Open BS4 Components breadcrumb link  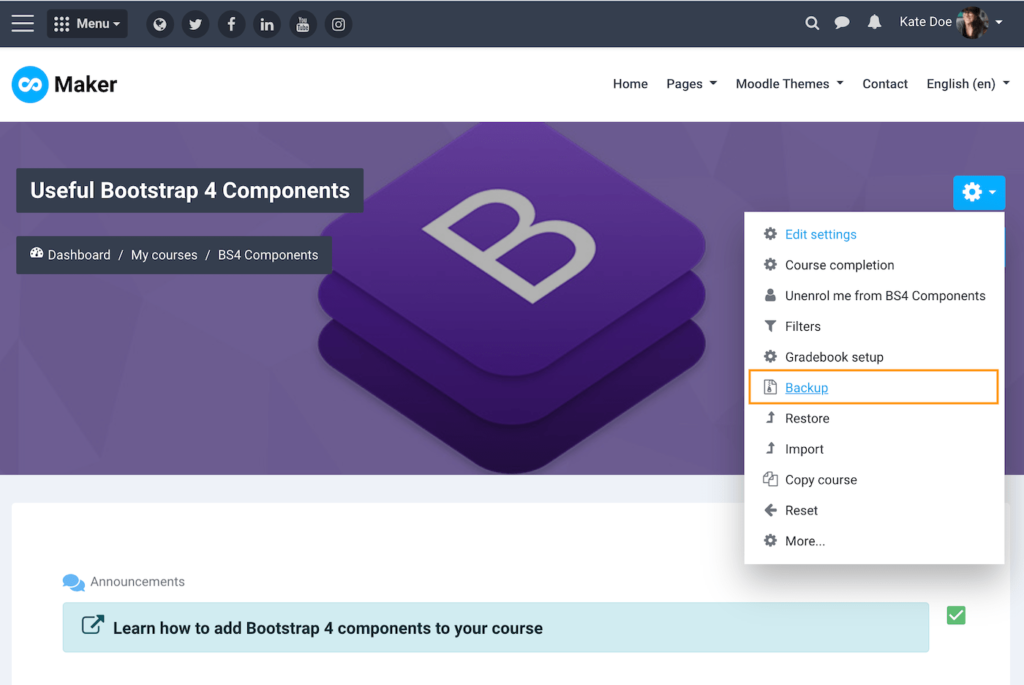click(x=268, y=255)
